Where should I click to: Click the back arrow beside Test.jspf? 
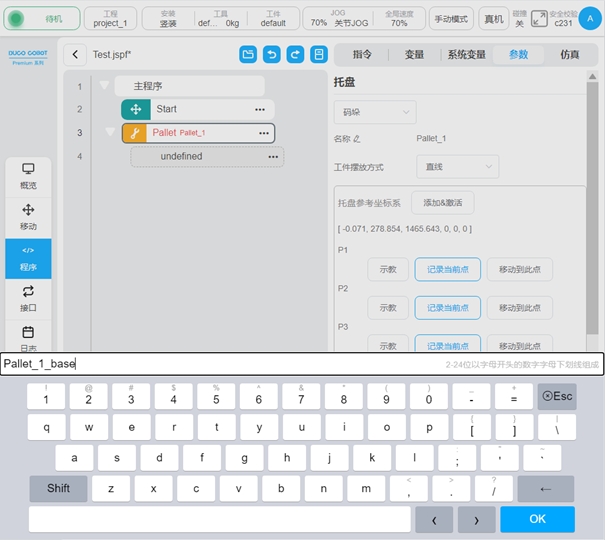click(76, 55)
